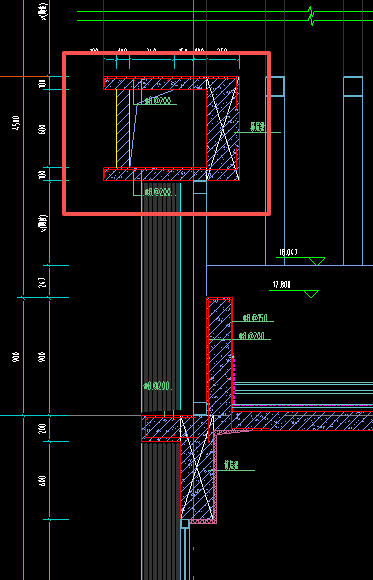Select the dark gray striped louver column
The width and height of the screenshot is (373, 580).
161,296
